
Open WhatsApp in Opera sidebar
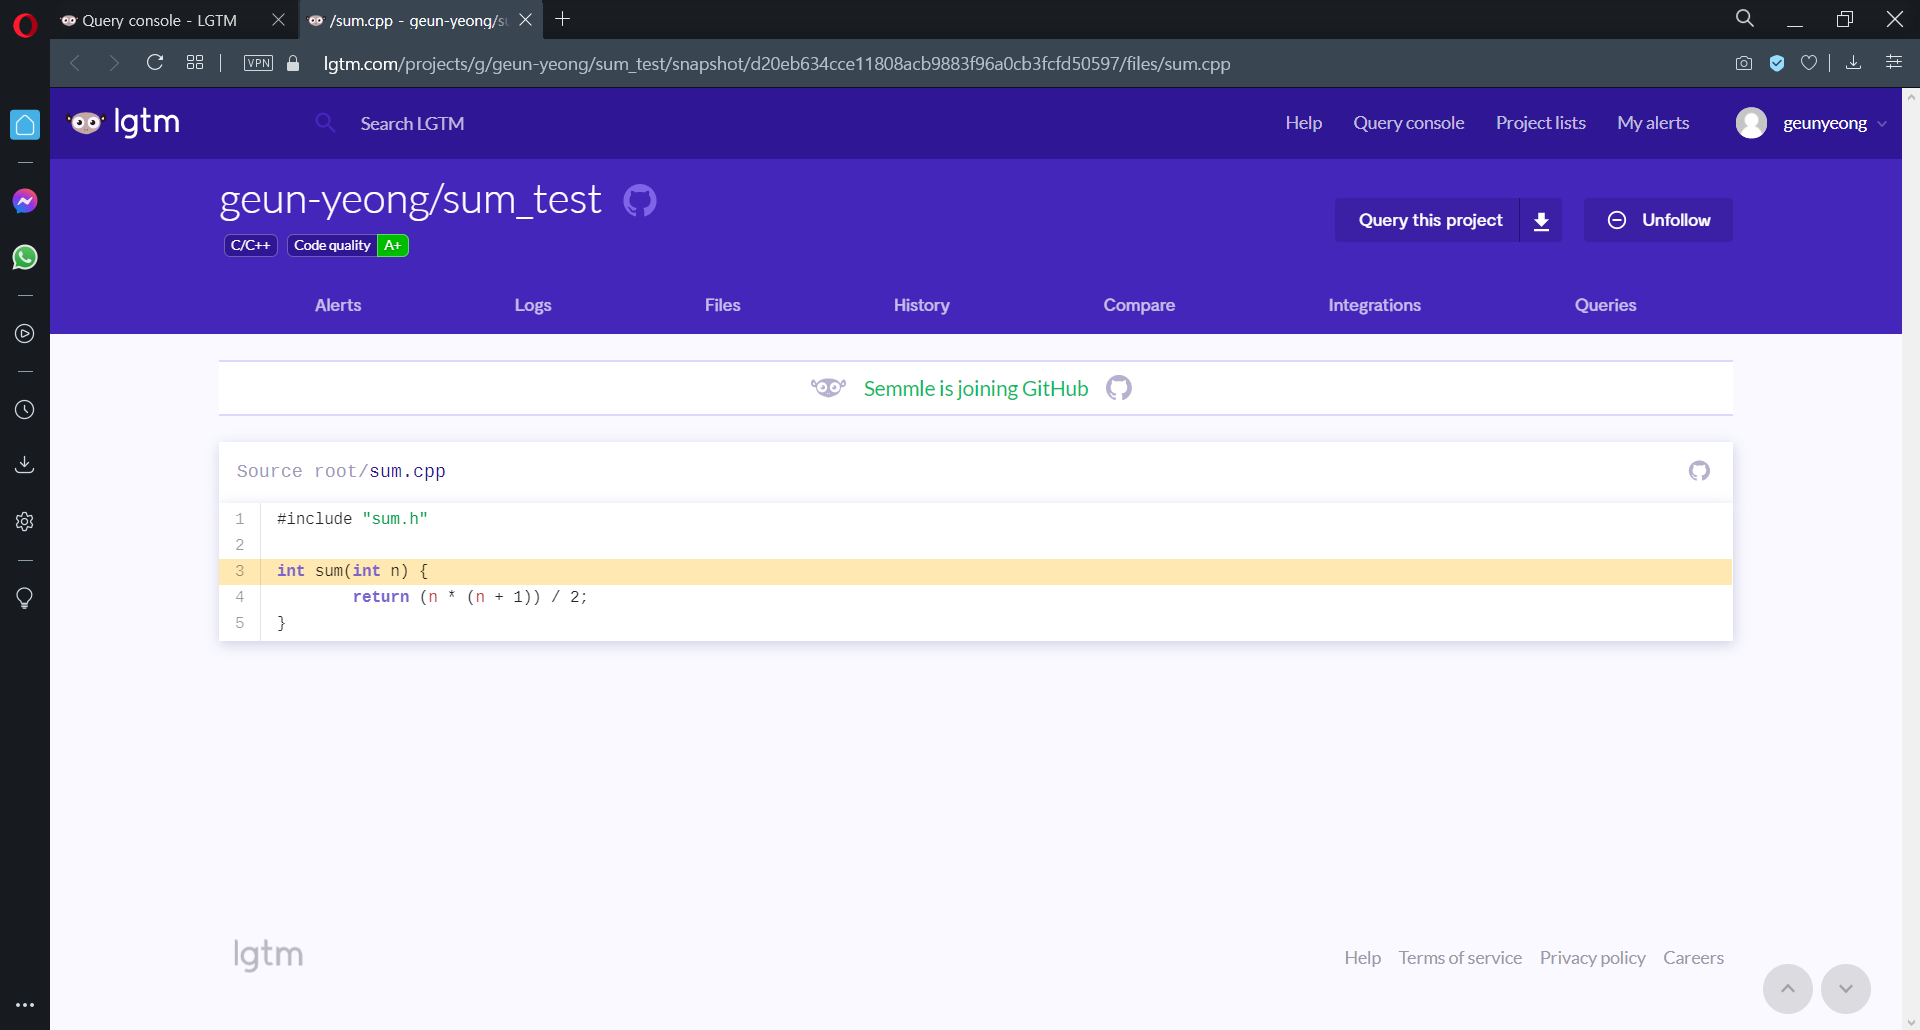point(25,257)
